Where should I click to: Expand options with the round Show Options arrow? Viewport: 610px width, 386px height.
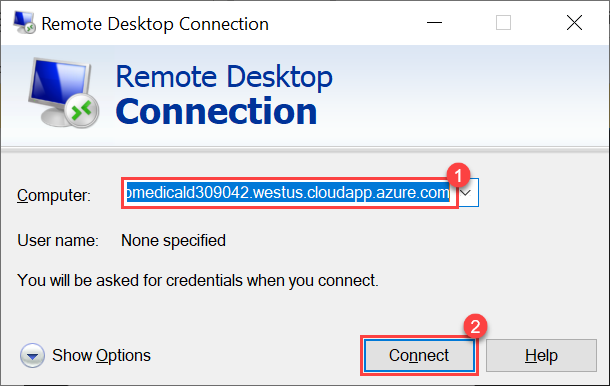(32, 355)
